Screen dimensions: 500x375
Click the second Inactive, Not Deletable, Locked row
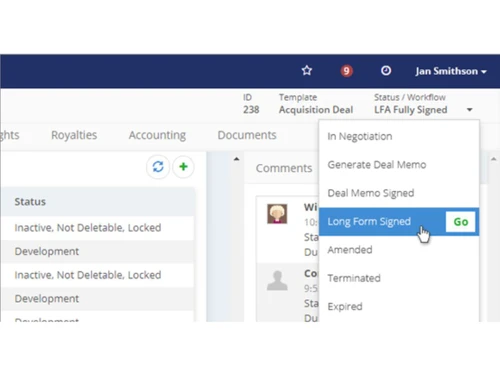coord(98,275)
